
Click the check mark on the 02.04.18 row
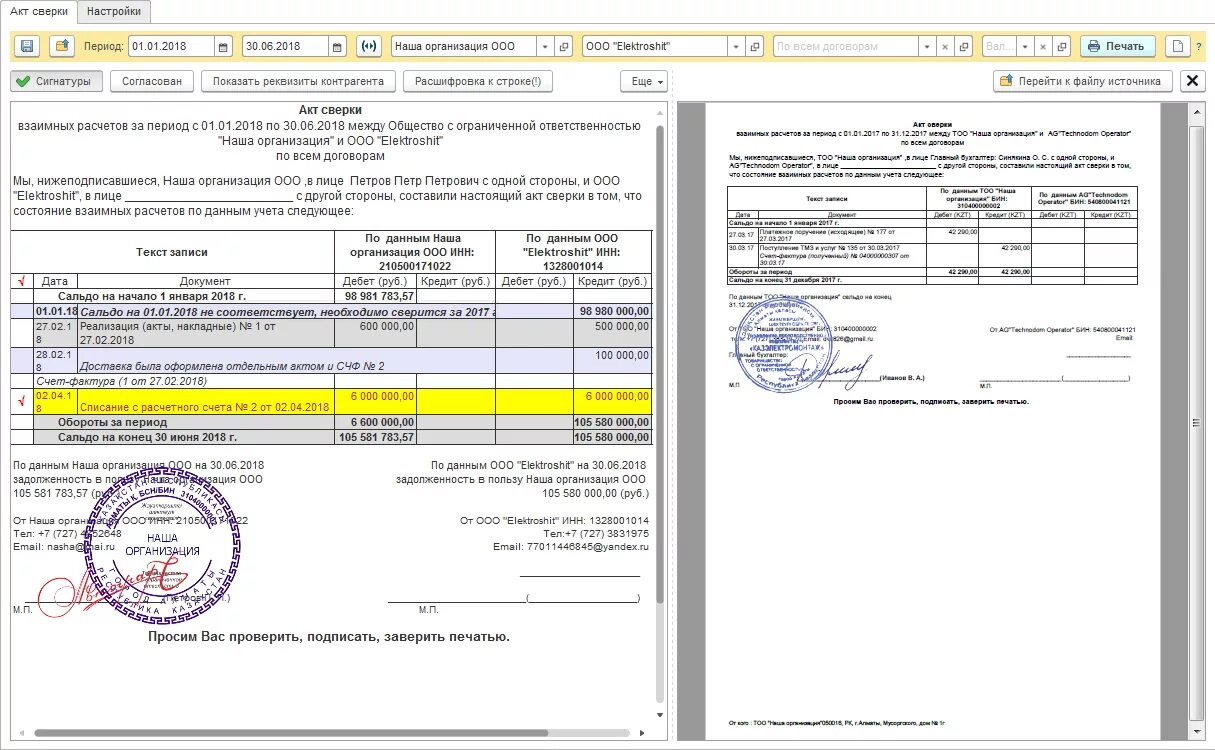(x=22, y=402)
